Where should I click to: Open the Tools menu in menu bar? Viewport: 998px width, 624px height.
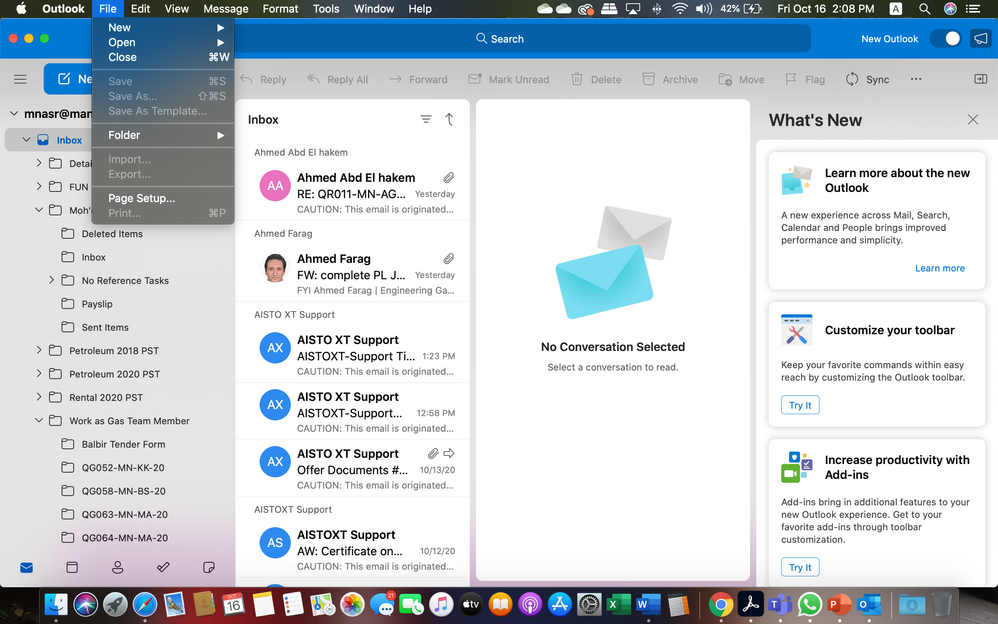(x=326, y=9)
